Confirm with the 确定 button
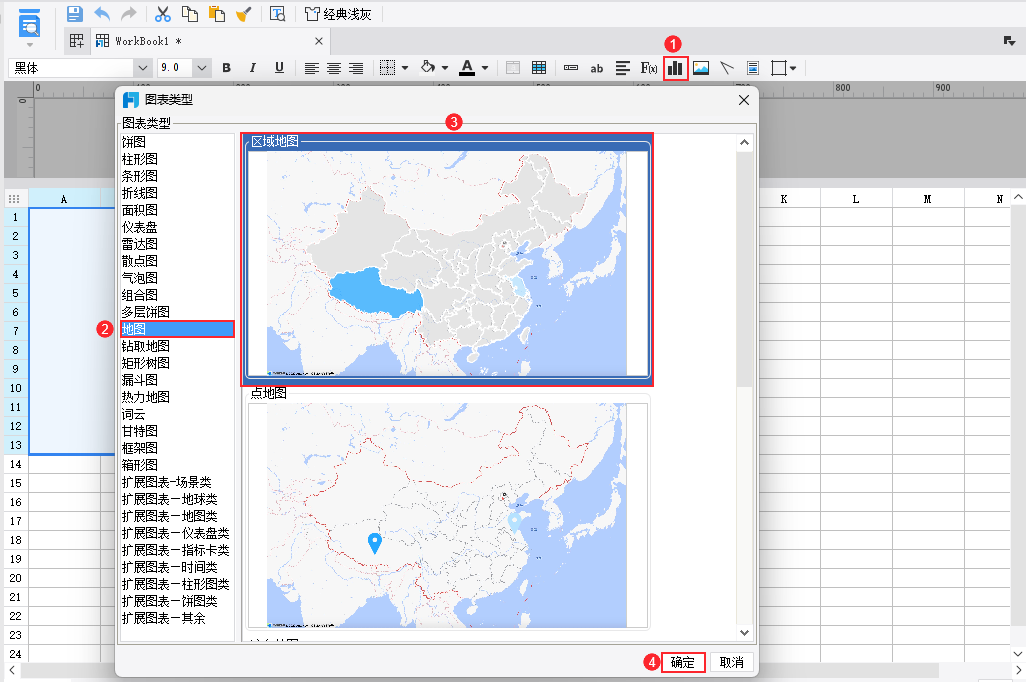The width and height of the screenshot is (1026, 682). 683,662
